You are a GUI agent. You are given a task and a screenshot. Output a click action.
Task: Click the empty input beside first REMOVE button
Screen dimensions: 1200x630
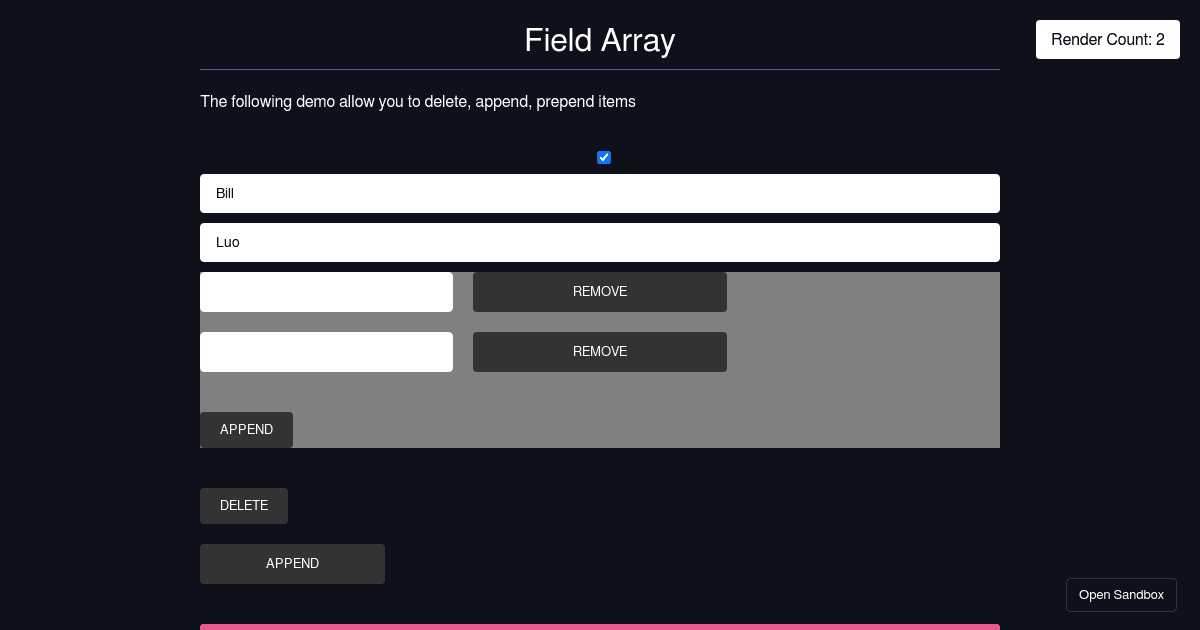click(326, 292)
